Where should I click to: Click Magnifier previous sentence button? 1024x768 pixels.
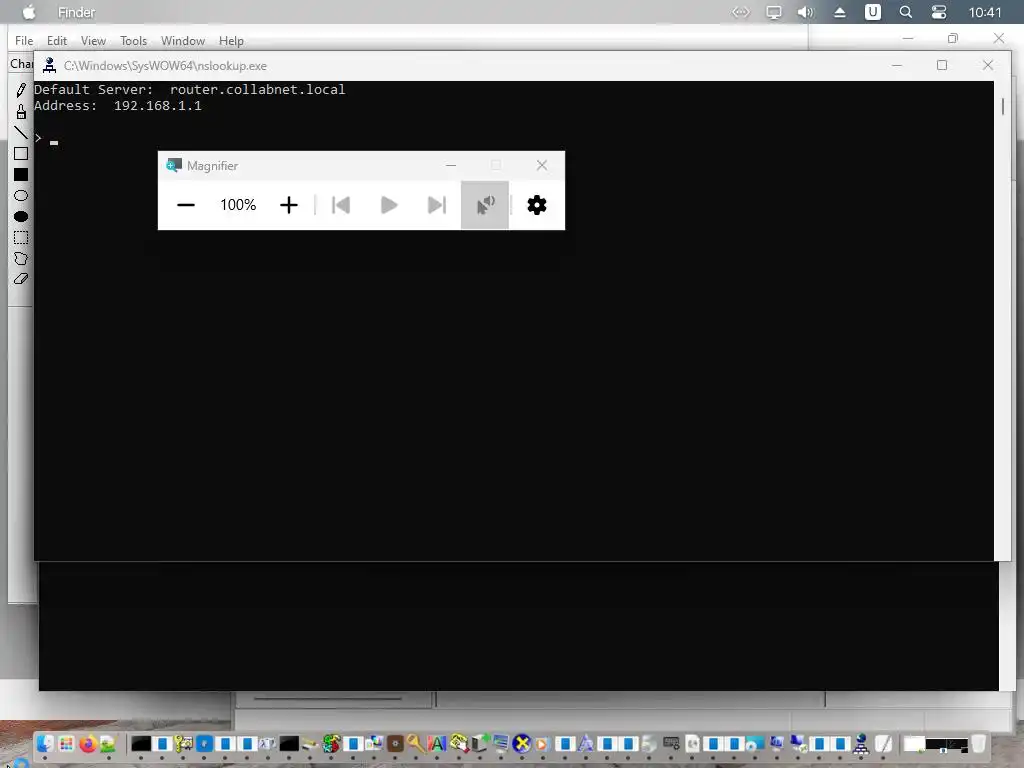pyautogui.click(x=341, y=205)
